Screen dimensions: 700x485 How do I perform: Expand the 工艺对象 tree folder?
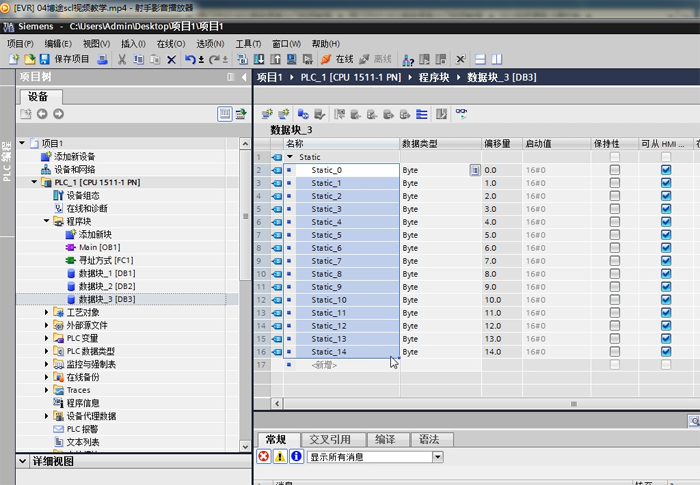click(46, 312)
